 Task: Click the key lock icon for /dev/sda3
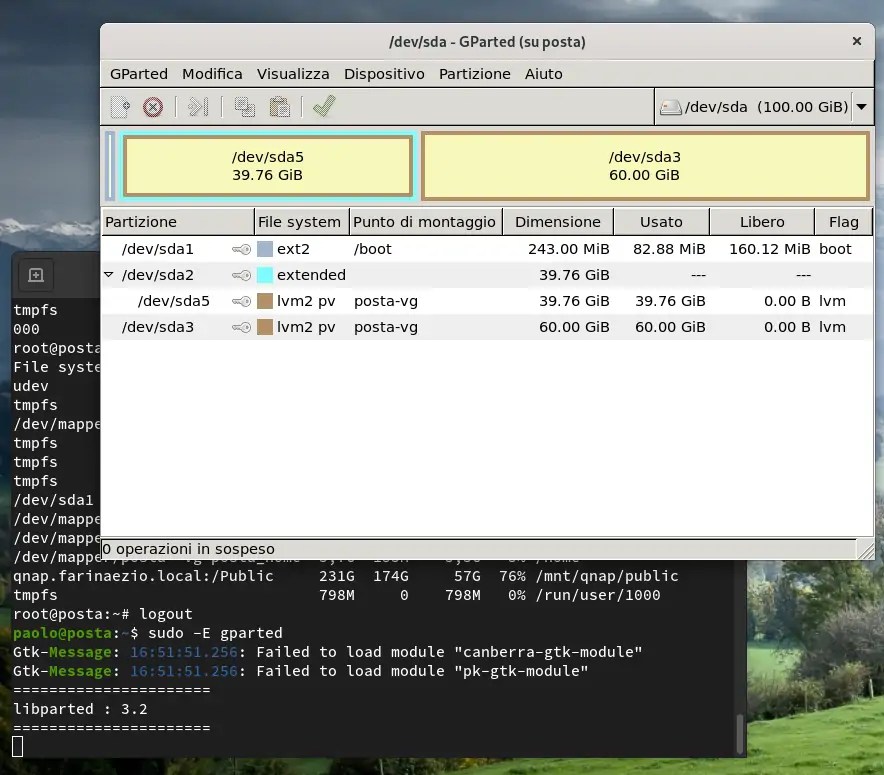click(x=241, y=327)
